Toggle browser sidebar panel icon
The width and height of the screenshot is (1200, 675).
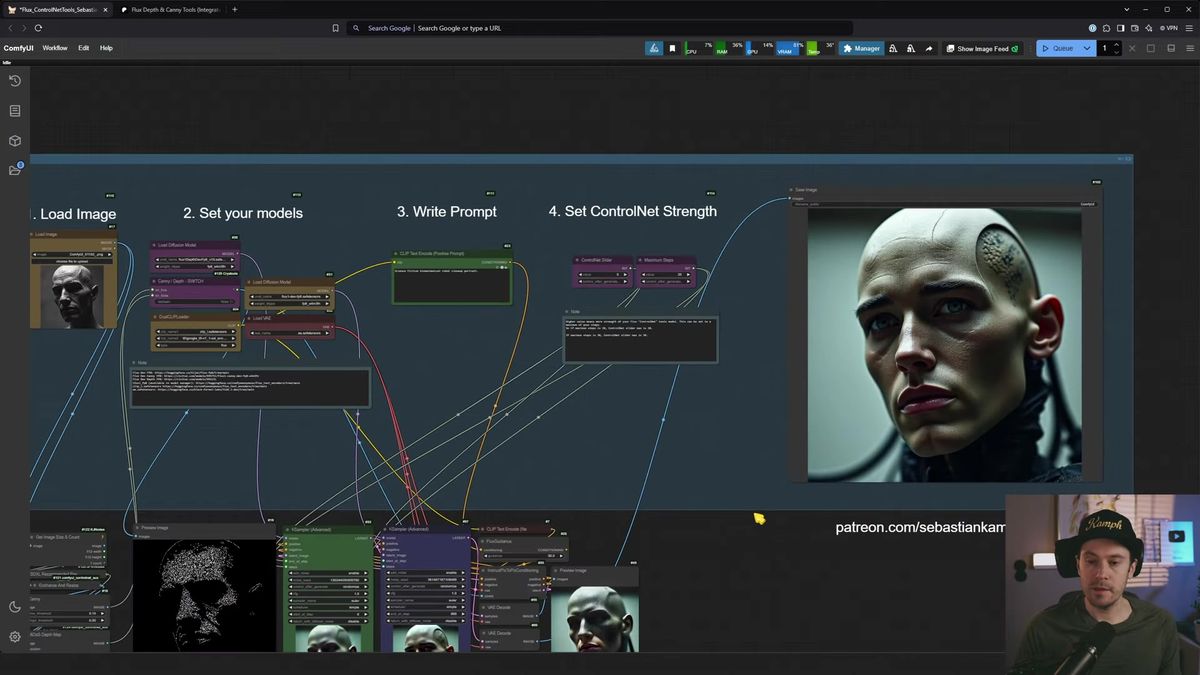tap(1120, 28)
